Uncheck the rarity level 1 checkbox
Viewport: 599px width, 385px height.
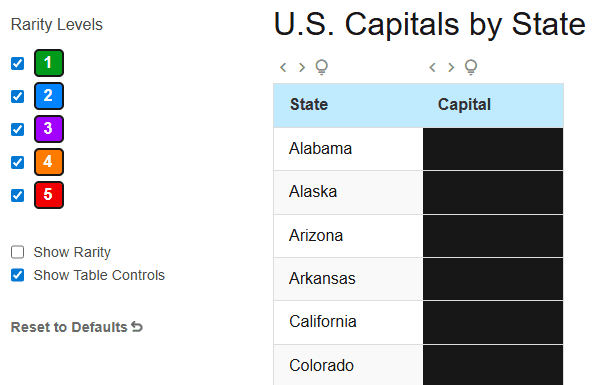pos(18,63)
